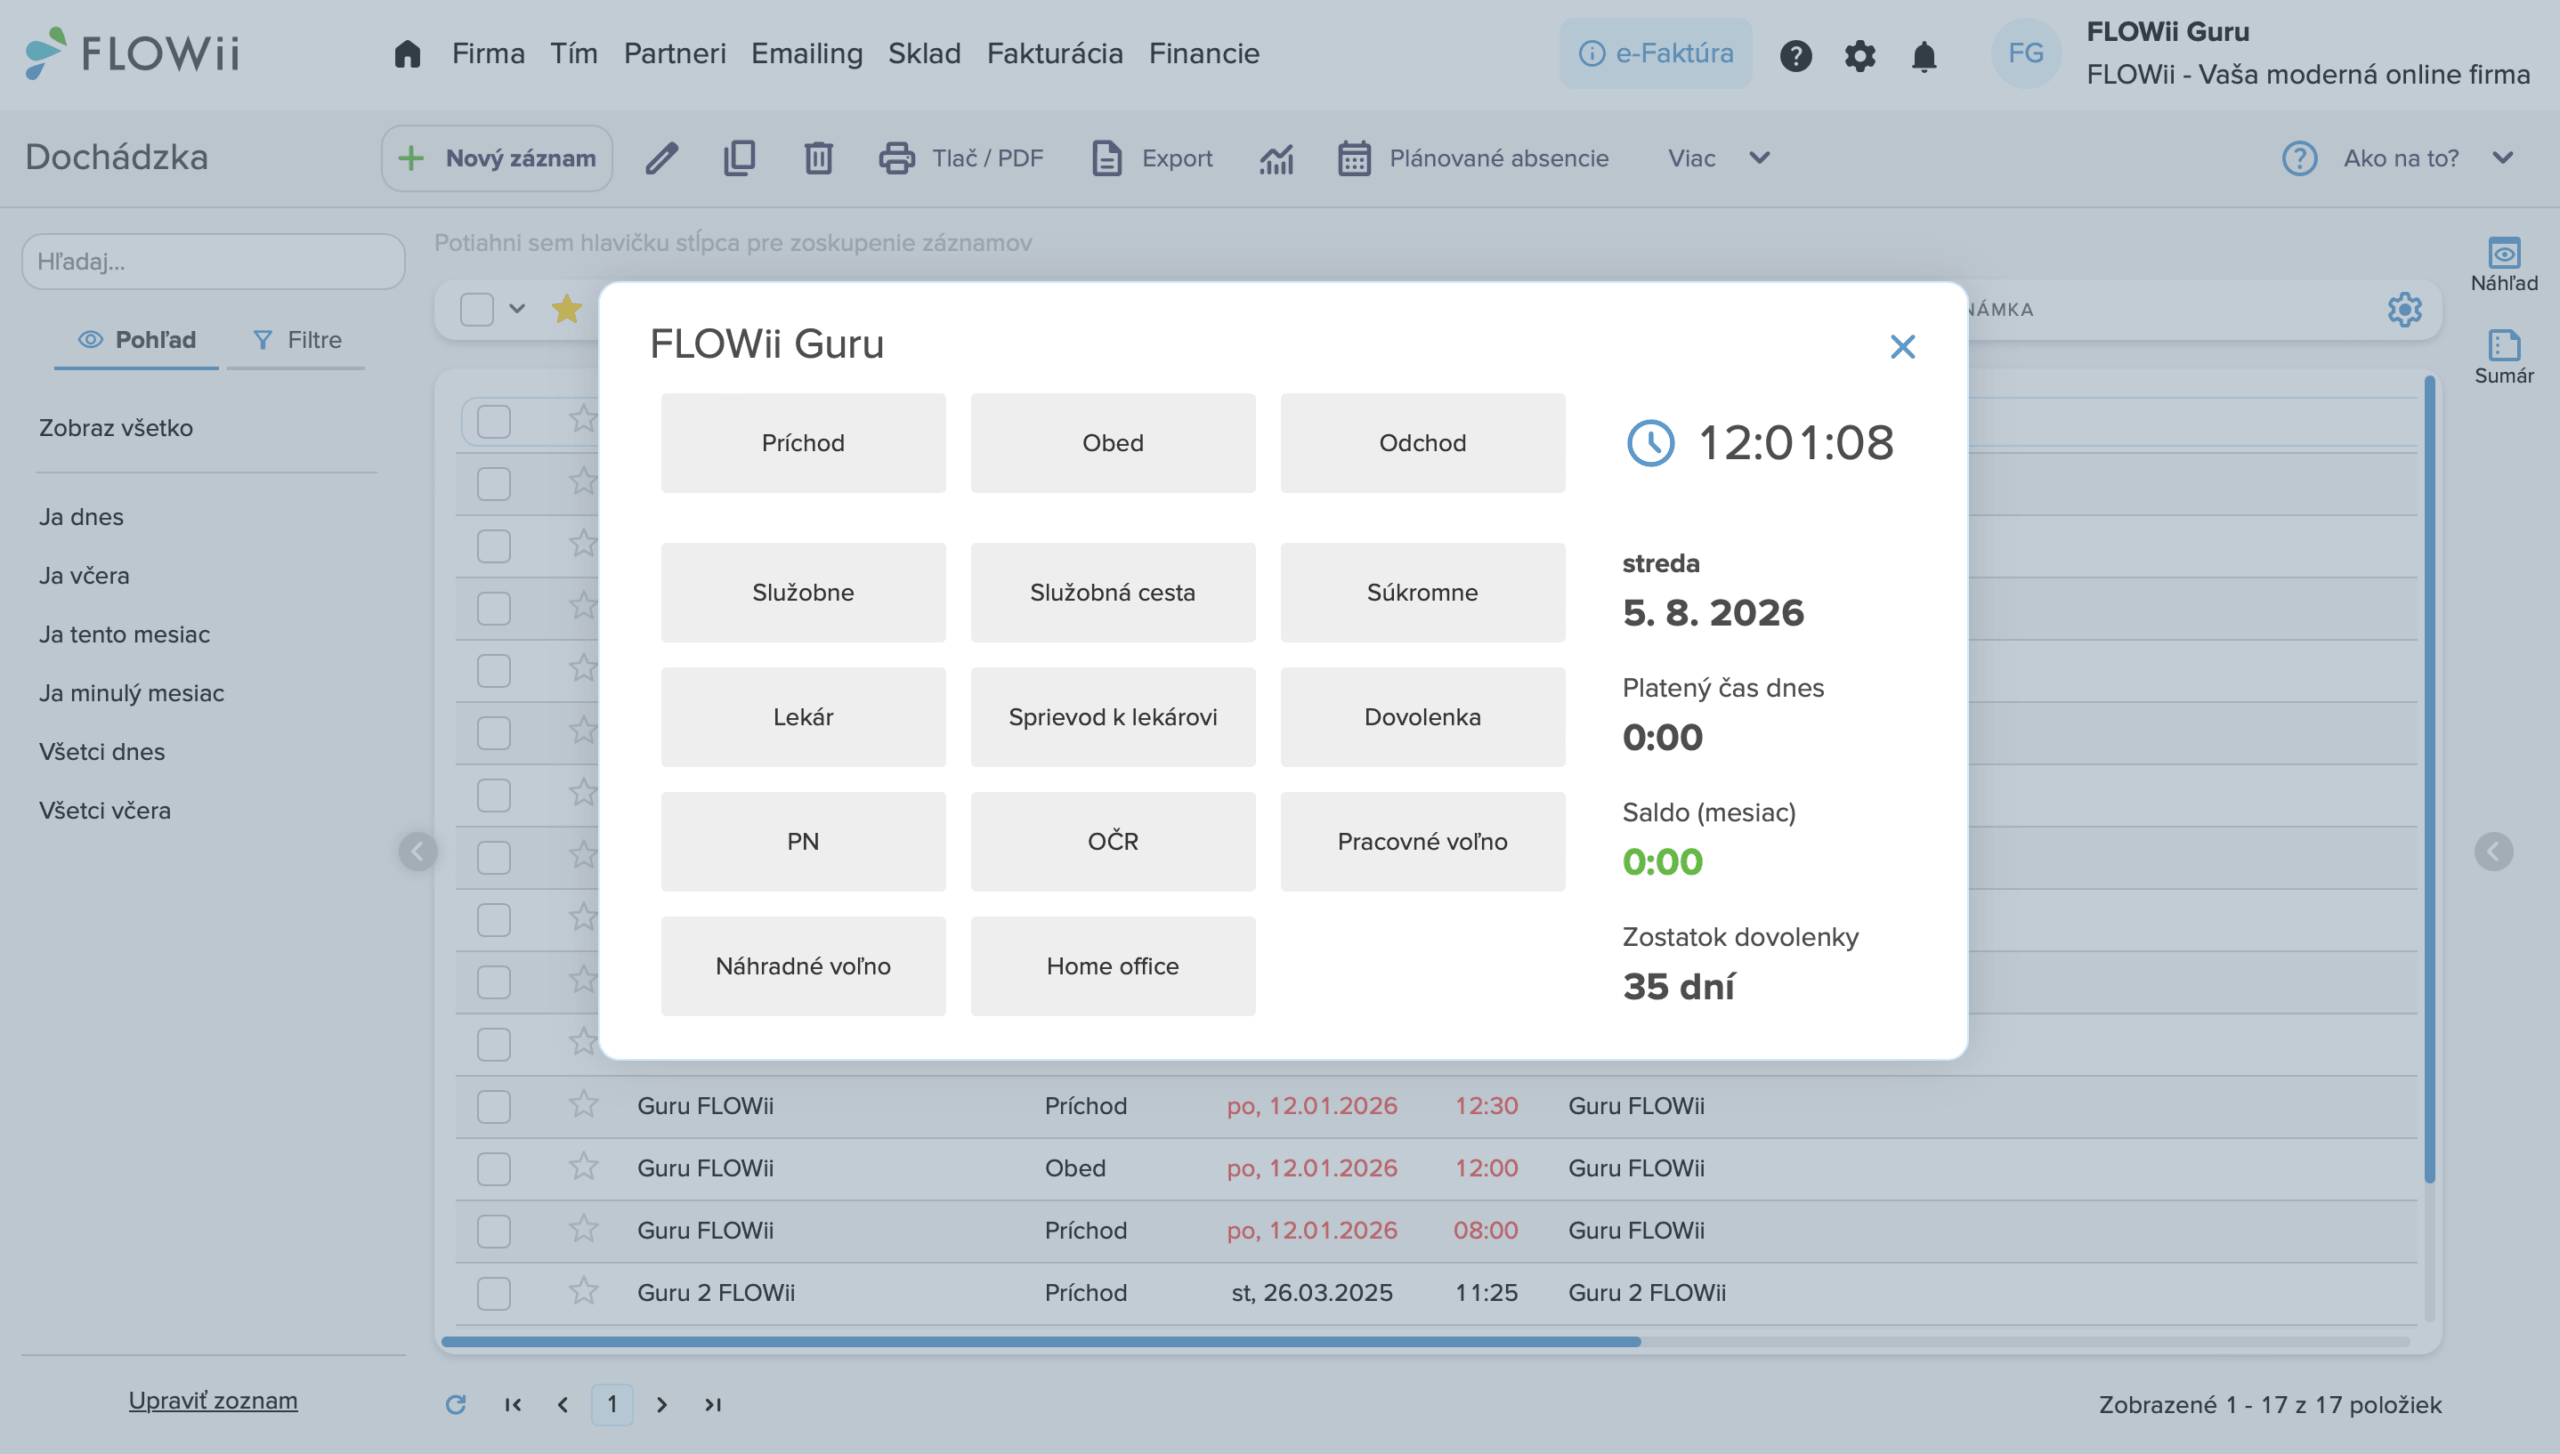Tick the first row checkbox in the list

tap(494, 421)
